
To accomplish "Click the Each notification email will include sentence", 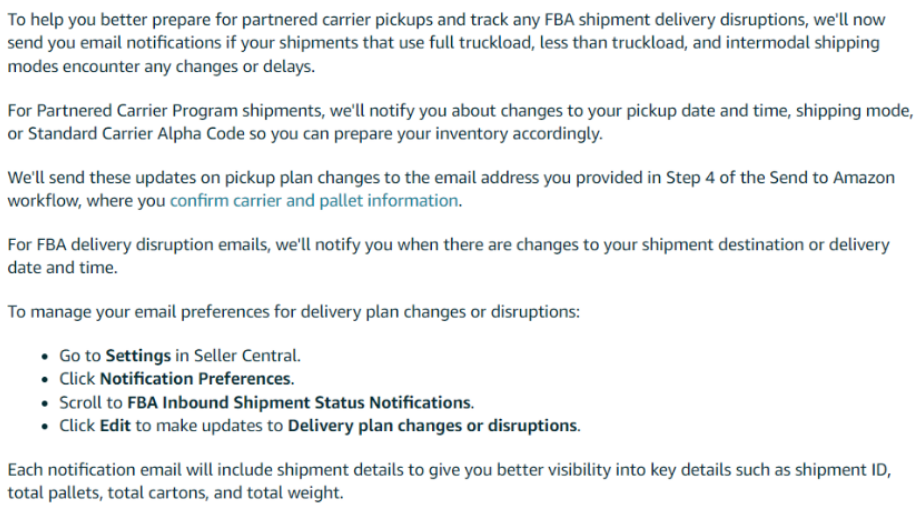I will (x=449, y=482).
